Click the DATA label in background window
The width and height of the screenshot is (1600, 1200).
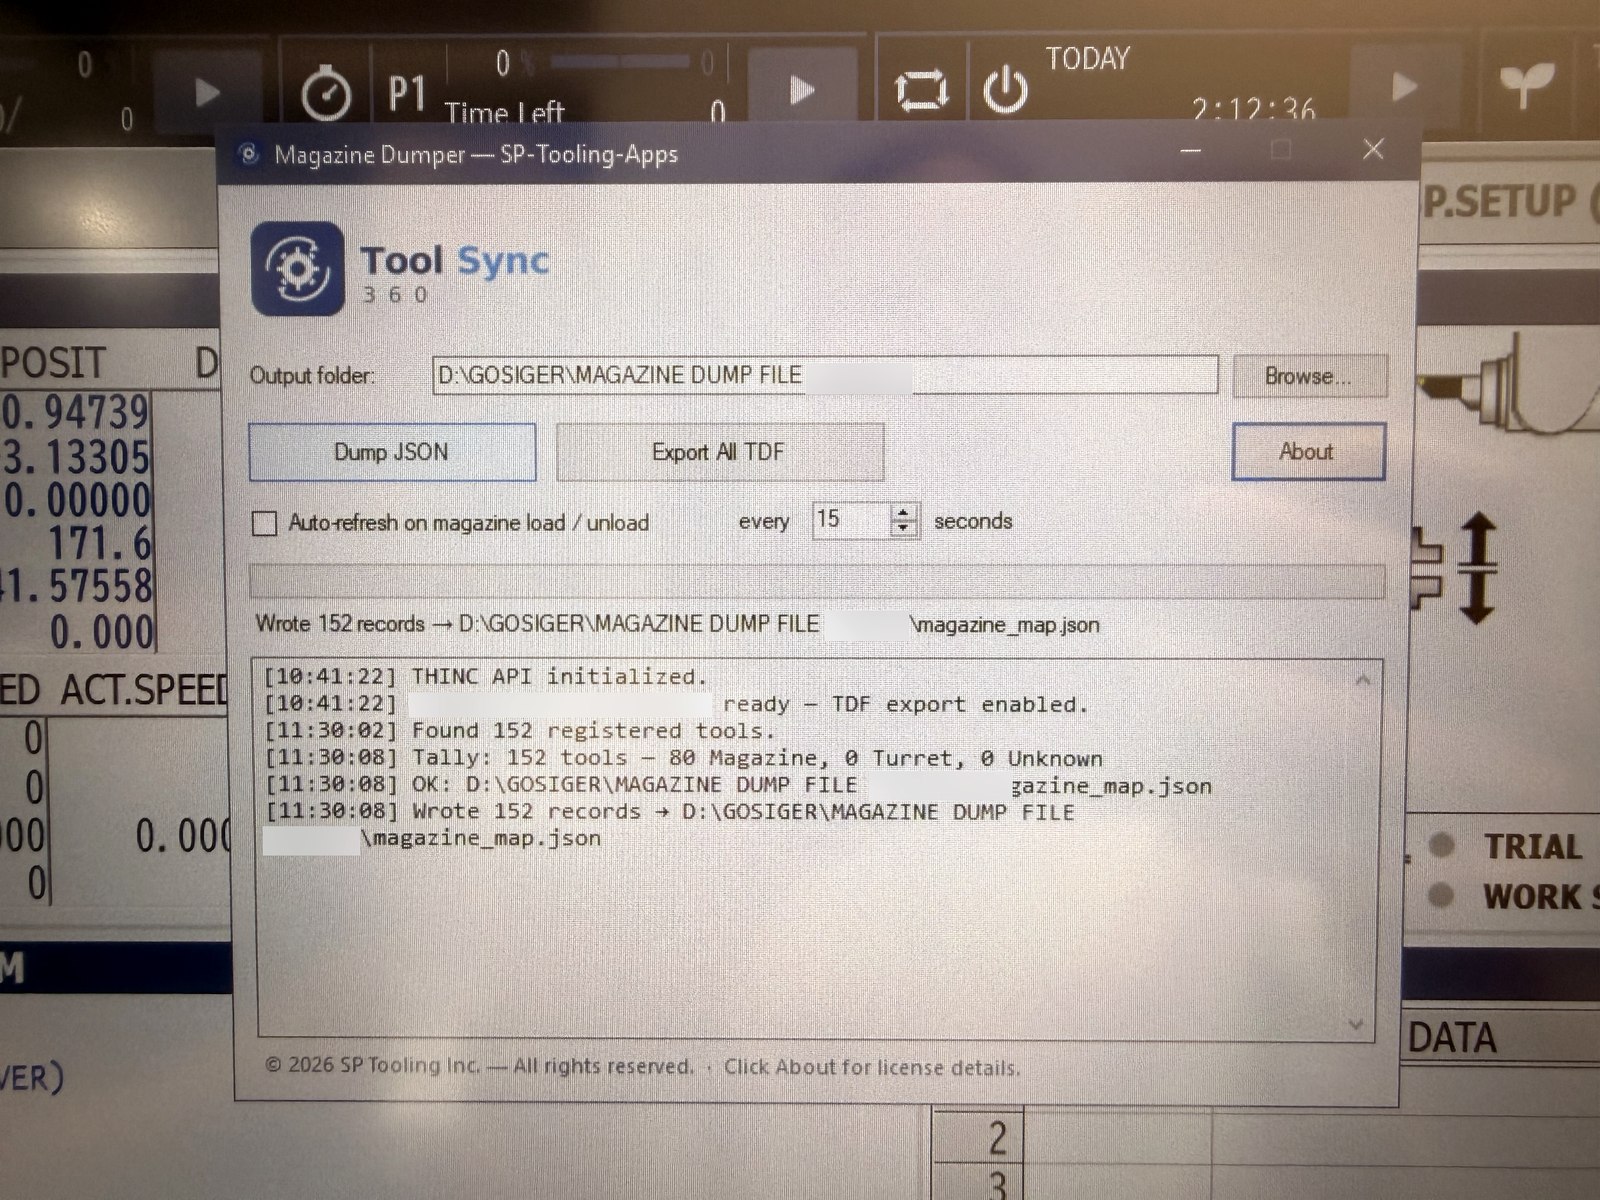pyautogui.click(x=1452, y=1038)
